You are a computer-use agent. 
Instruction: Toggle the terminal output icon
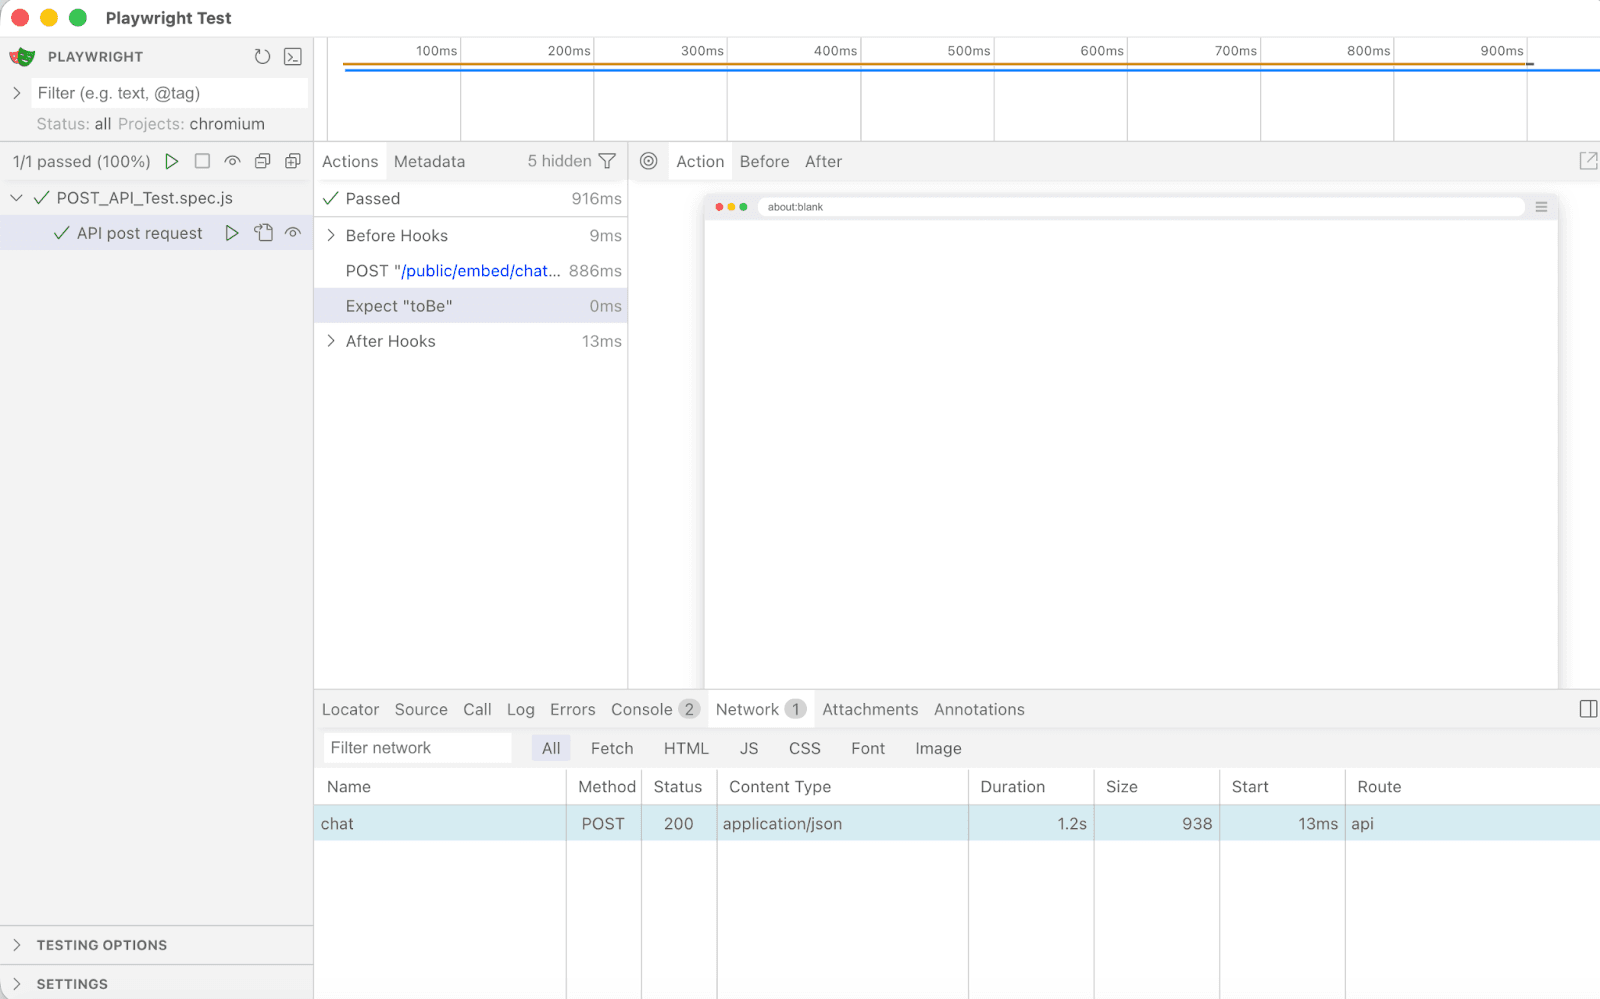coord(293,57)
